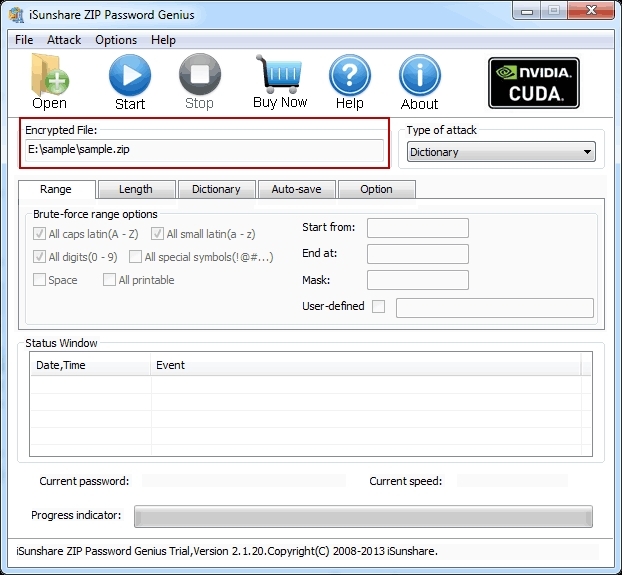Image resolution: width=622 pixels, height=575 pixels.
Task: Click the Open folder icon
Action: click(x=48, y=76)
